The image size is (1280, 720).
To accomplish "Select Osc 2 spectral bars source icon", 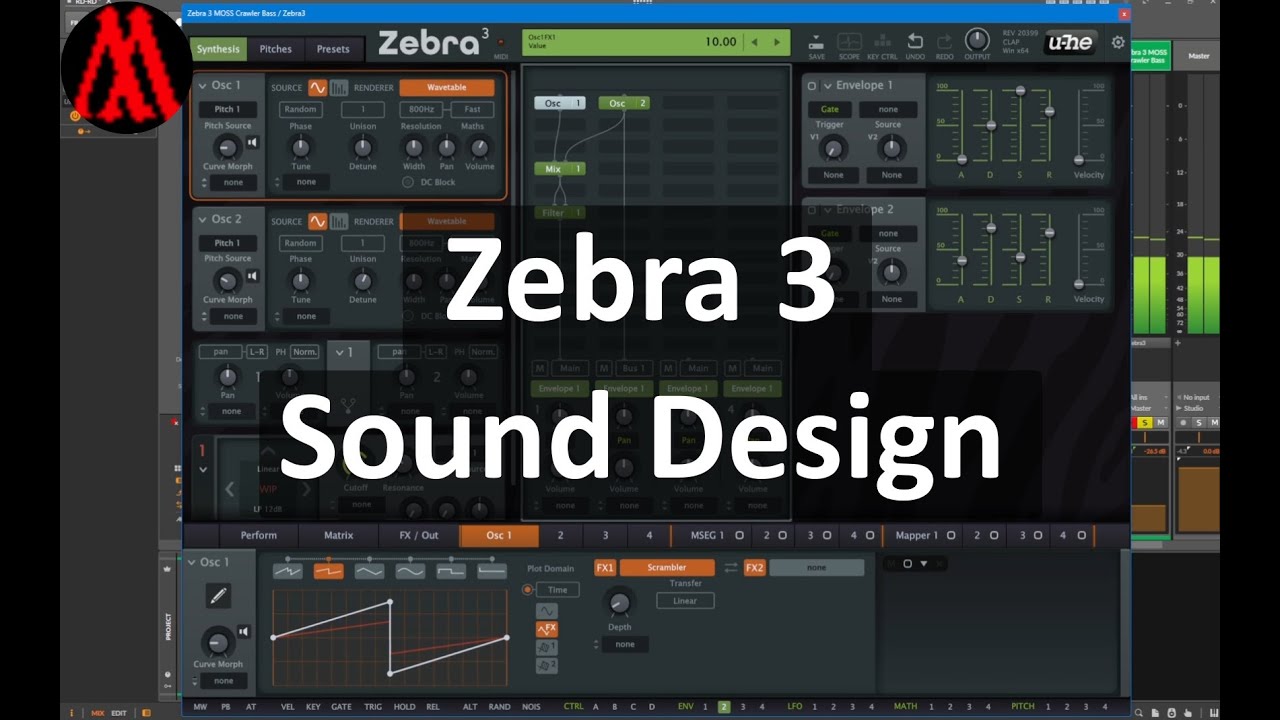I will [x=339, y=221].
